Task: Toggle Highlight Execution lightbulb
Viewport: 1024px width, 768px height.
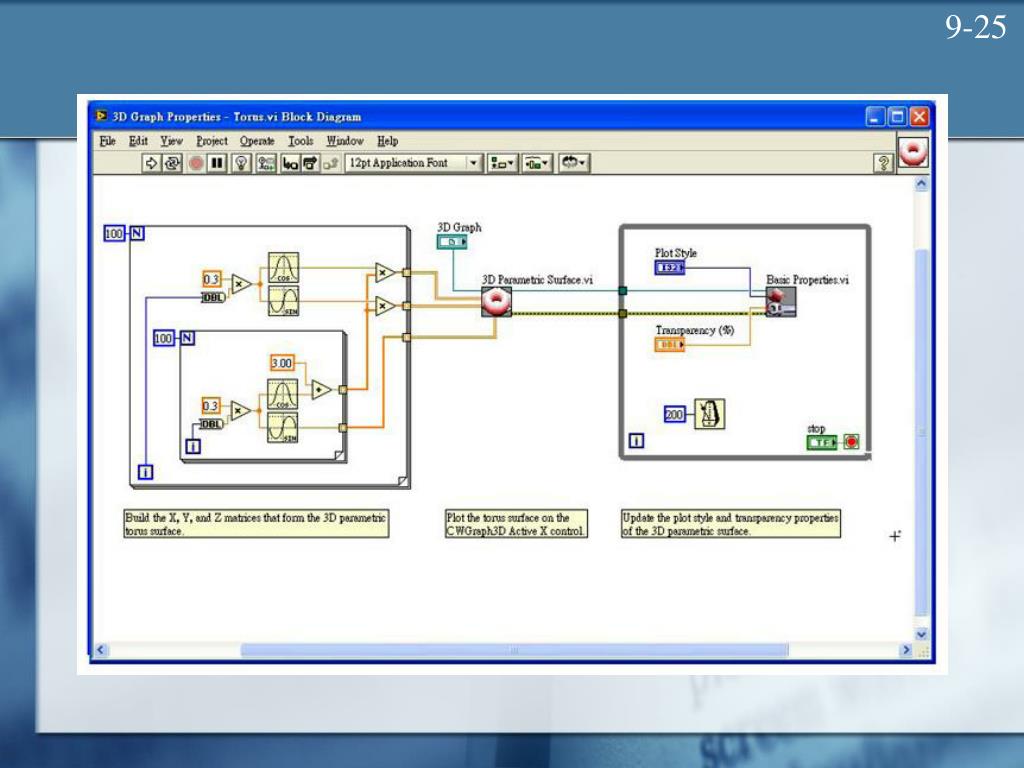Action: [241, 163]
